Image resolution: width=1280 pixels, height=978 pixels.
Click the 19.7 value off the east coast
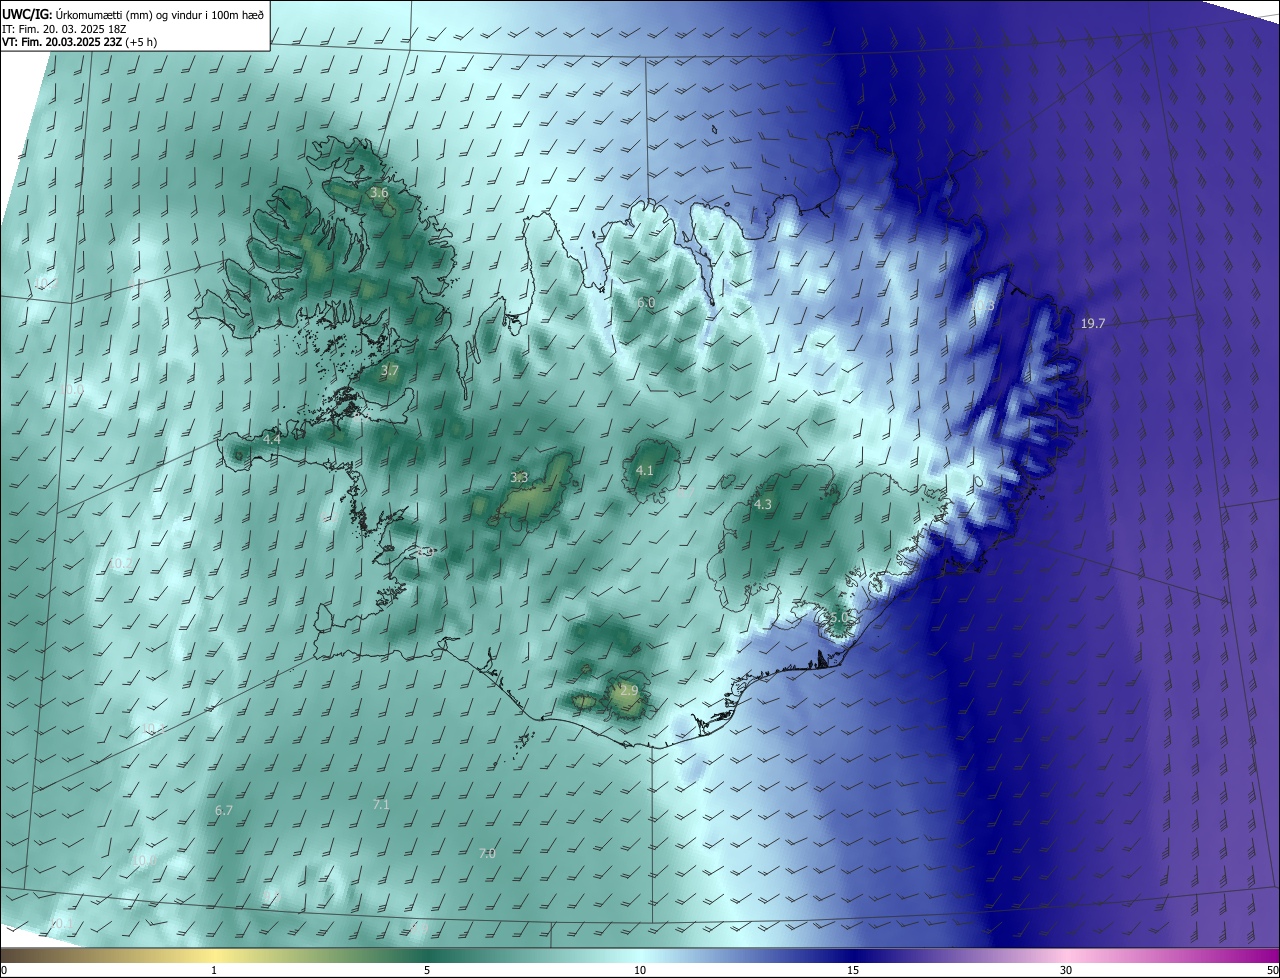[1093, 323]
